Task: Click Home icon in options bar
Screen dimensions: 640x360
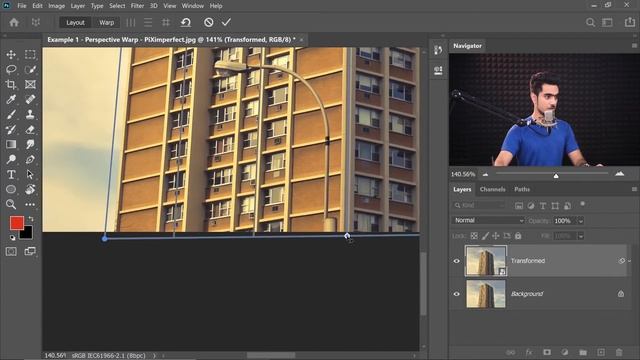Action: click(14, 22)
